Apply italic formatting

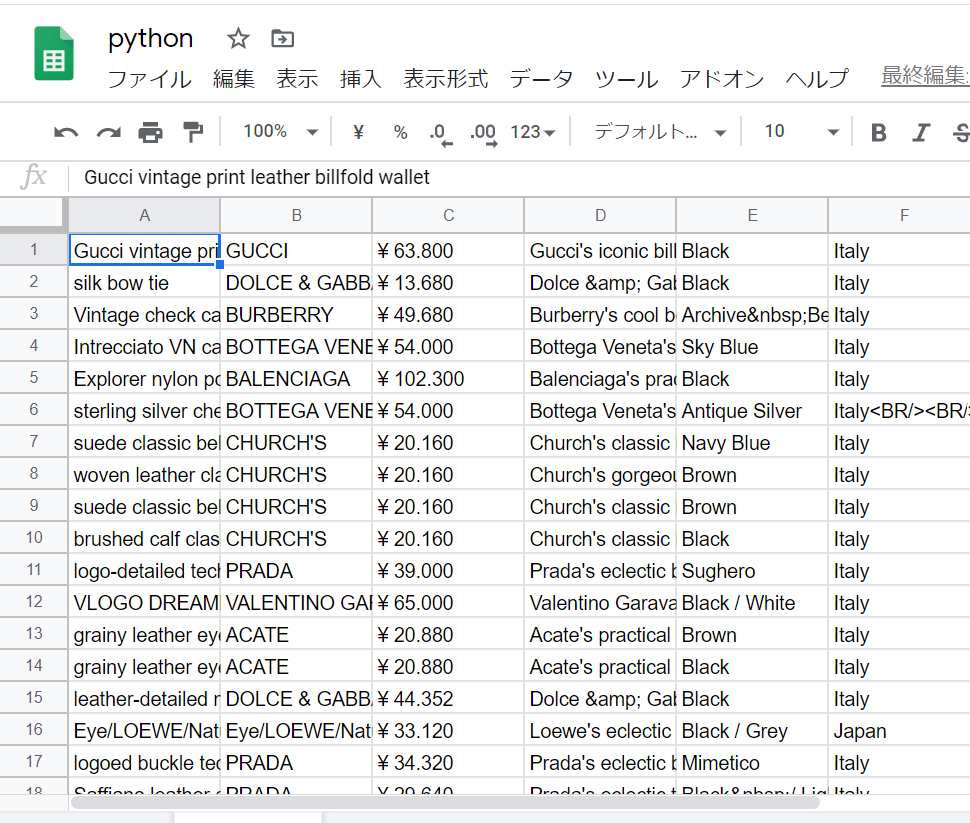[921, 132]
